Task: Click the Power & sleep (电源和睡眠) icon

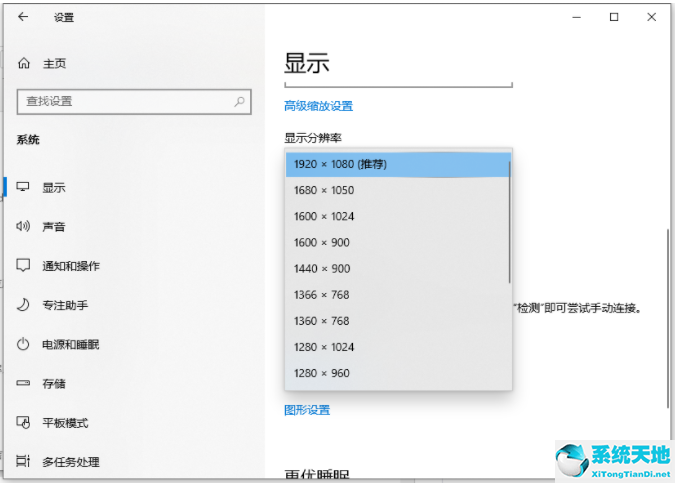Action: tap(23, 344)
